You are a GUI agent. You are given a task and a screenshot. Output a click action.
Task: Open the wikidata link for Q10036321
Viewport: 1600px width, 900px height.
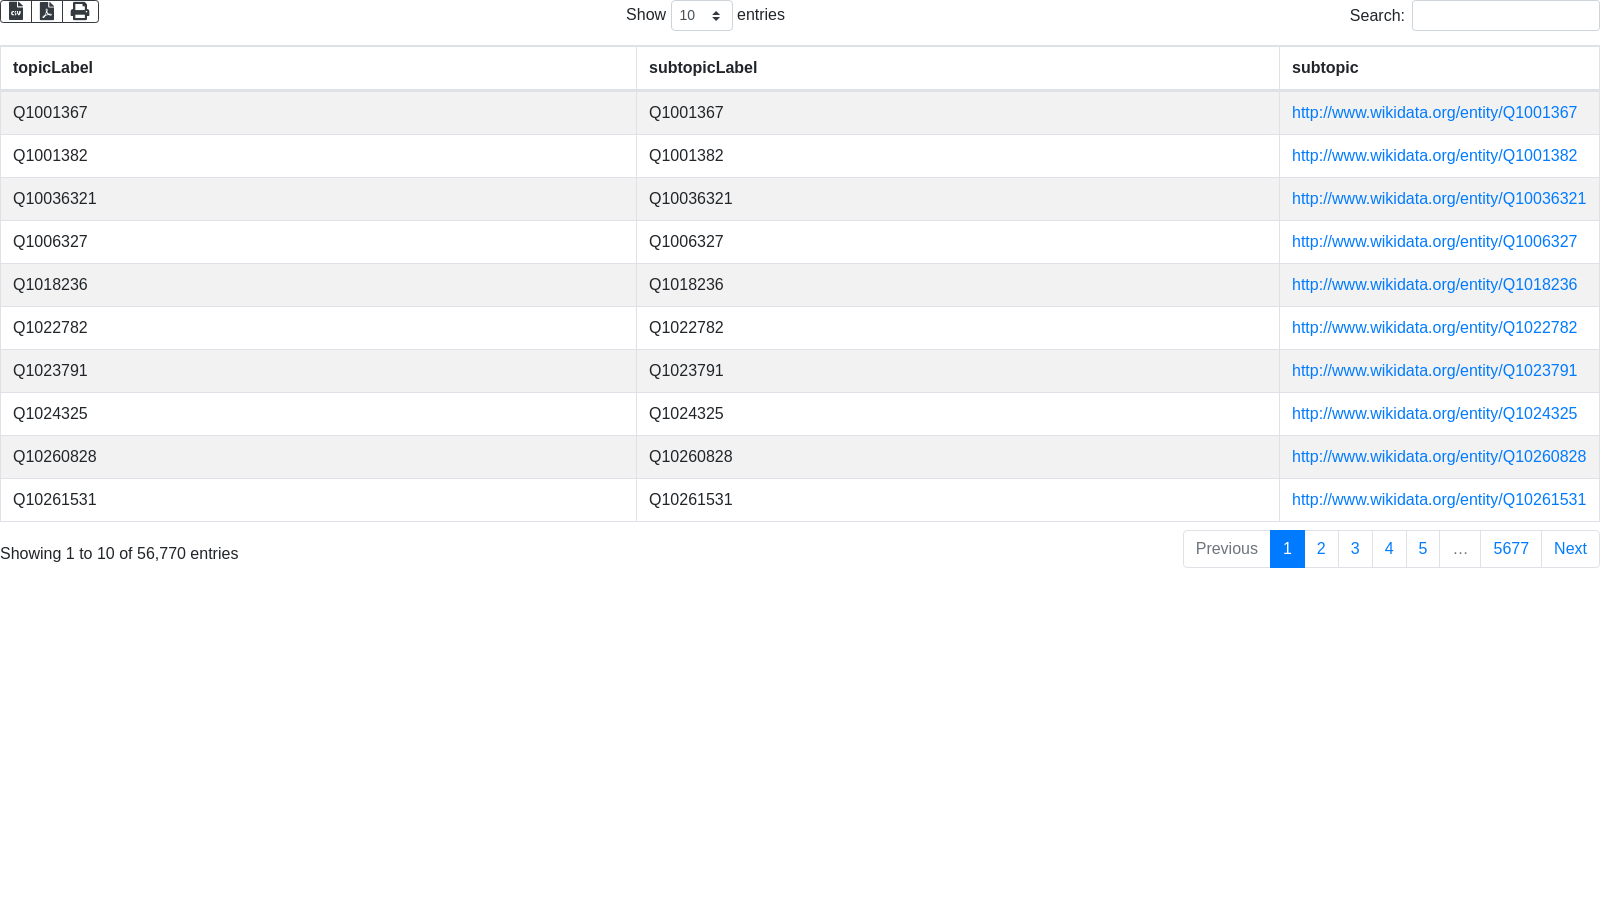click(x=1438, y=199)
